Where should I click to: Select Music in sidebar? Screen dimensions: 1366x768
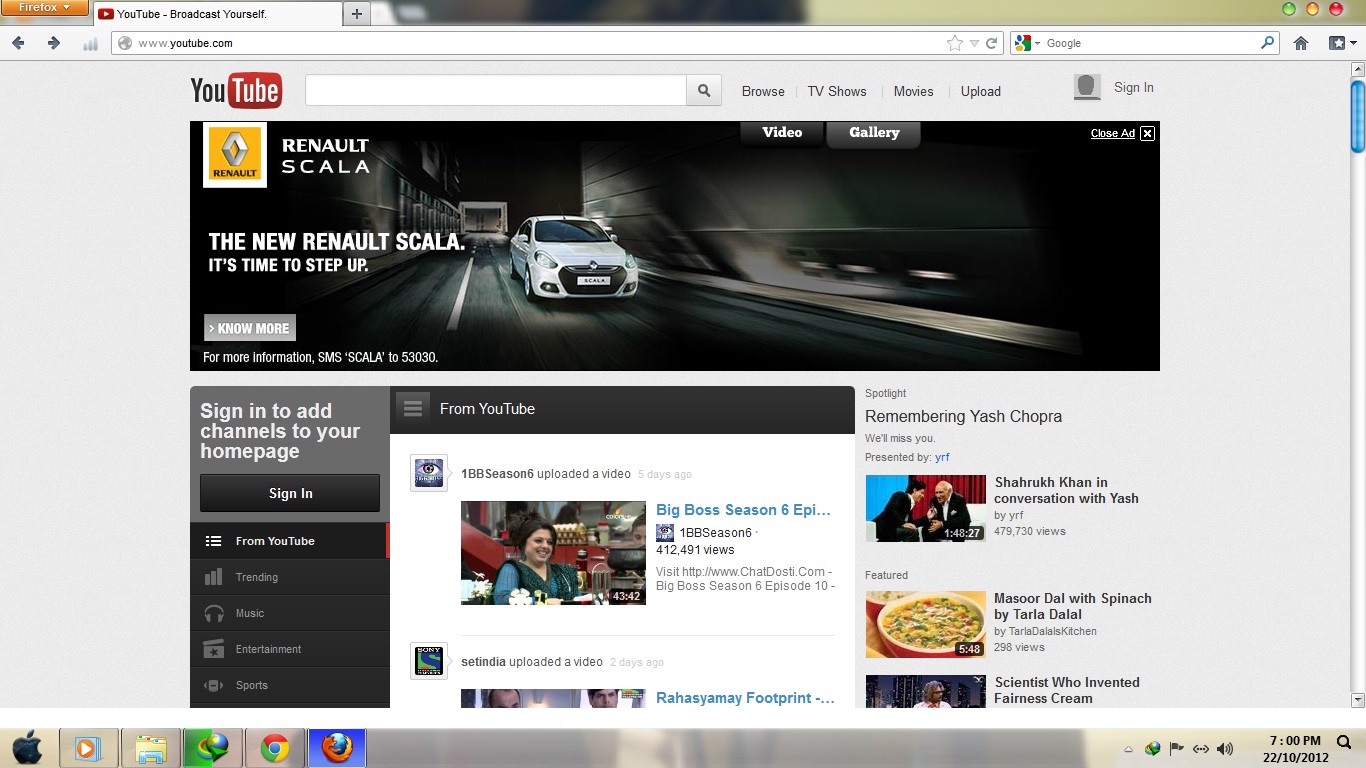[289, 613]
